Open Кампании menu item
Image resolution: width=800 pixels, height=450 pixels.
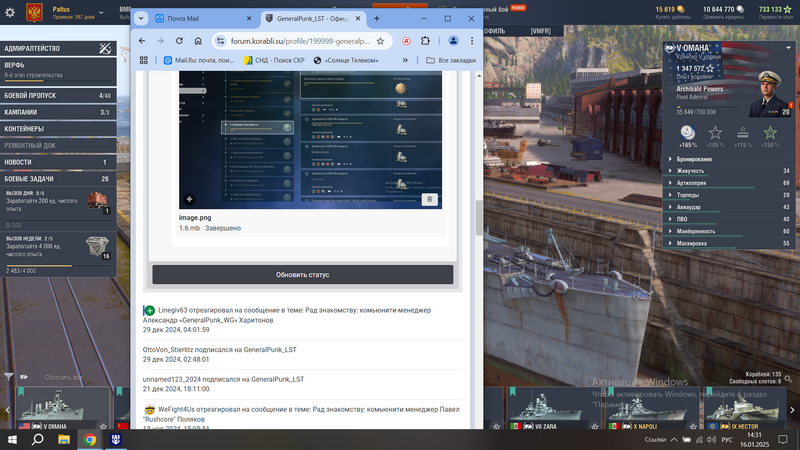click(58, 112)
